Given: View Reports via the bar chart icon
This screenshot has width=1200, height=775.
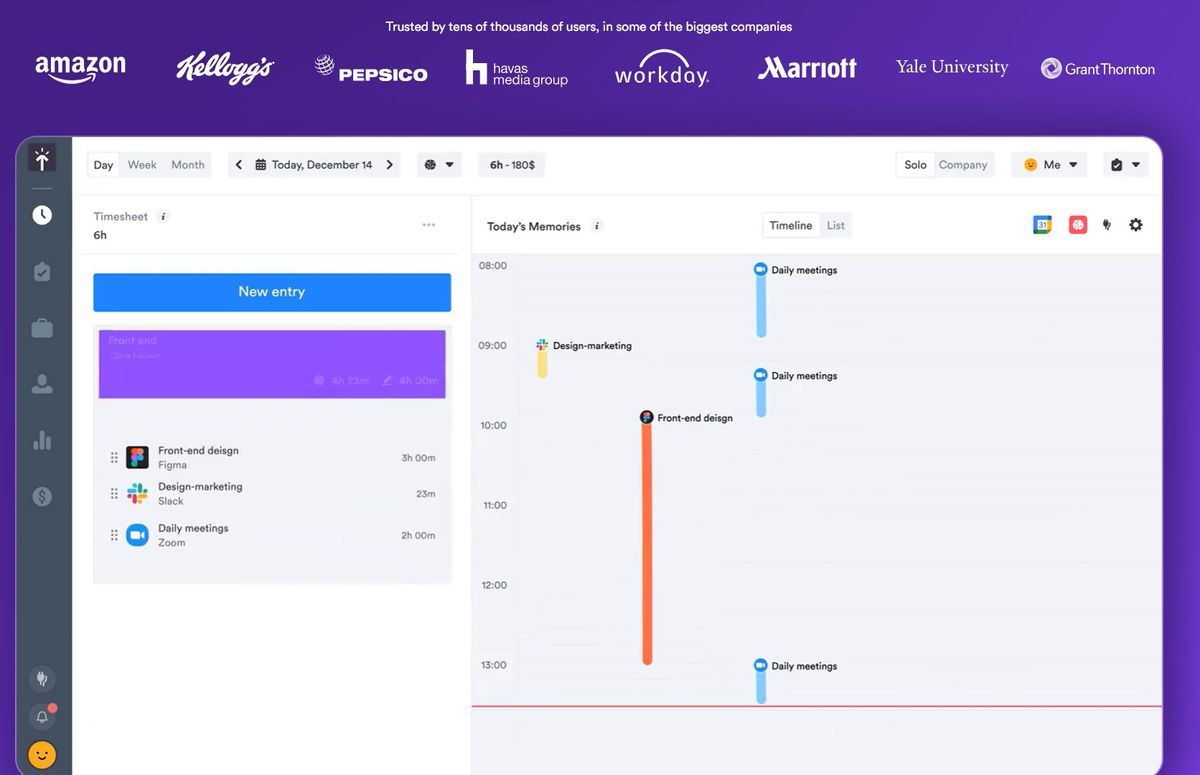Looking at the screenshot, I should pyautogui.click(x=41, y=439).
